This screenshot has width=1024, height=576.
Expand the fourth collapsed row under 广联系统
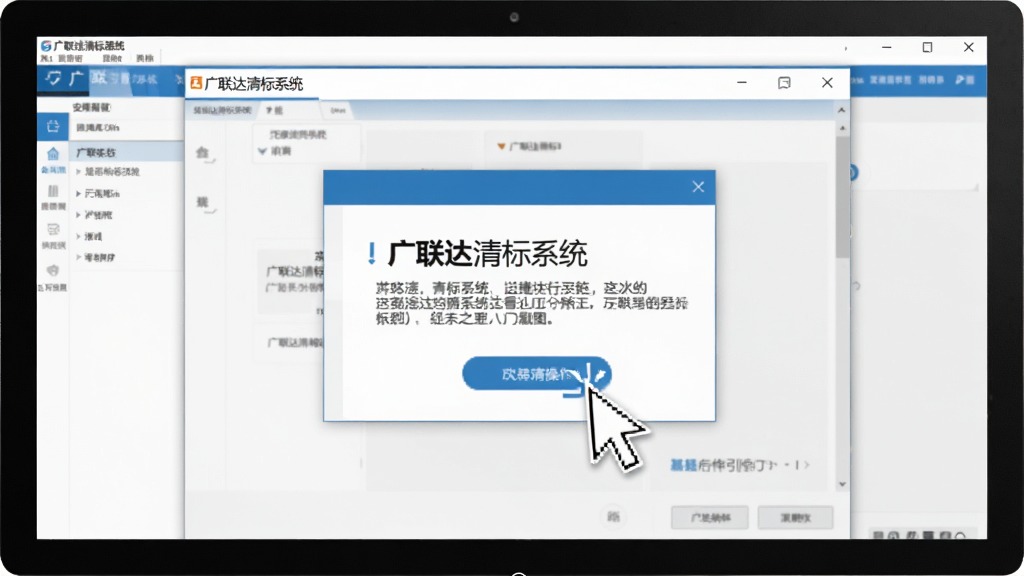tap(78, 236)
